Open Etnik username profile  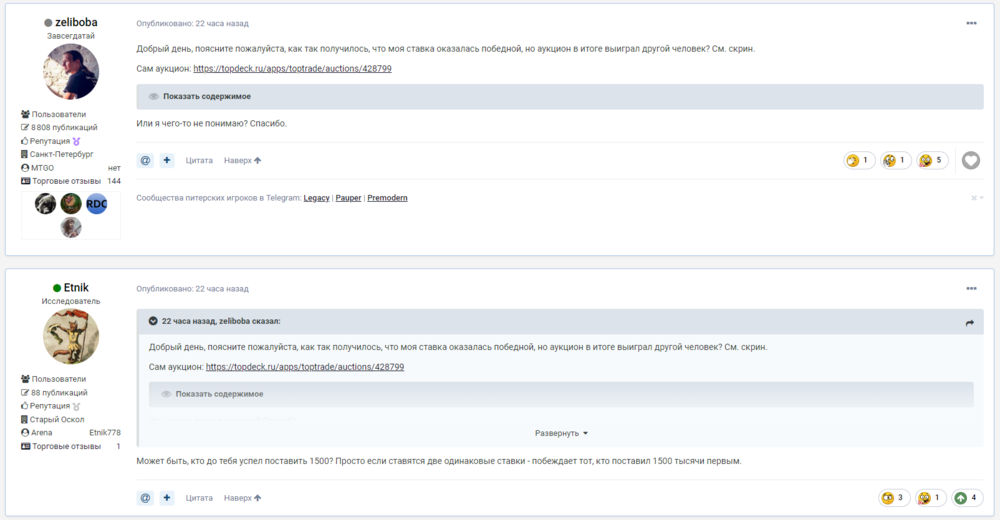76,288
